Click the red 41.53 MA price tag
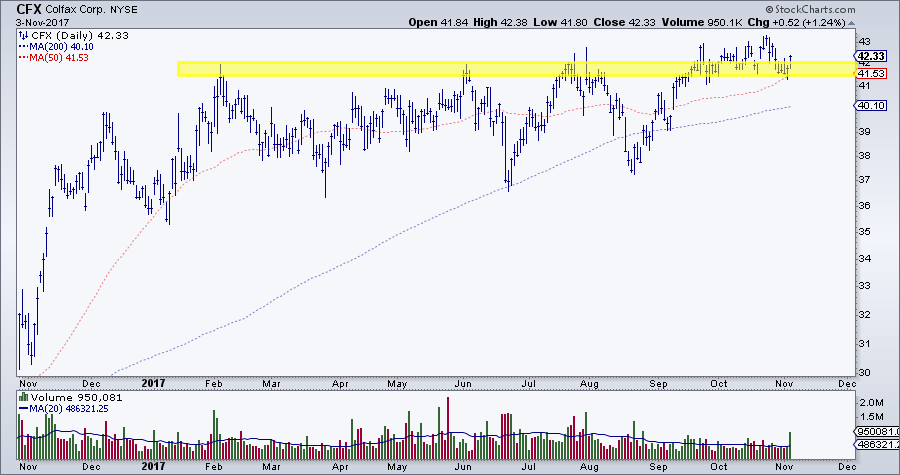This screenshot has height=475, width=900. (872, 74)
